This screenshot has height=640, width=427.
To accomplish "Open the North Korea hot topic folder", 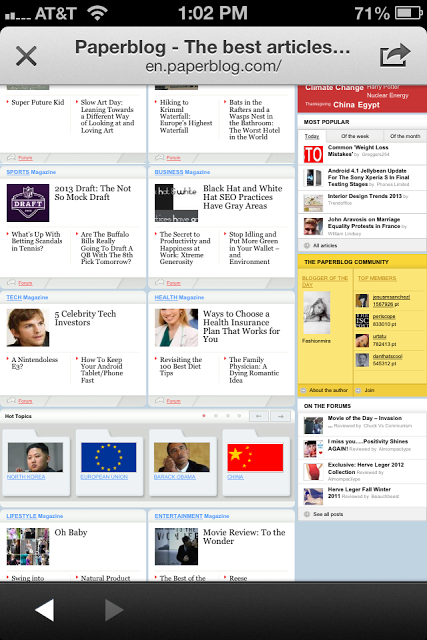I will pyautogui.click(x=36, y=461).
